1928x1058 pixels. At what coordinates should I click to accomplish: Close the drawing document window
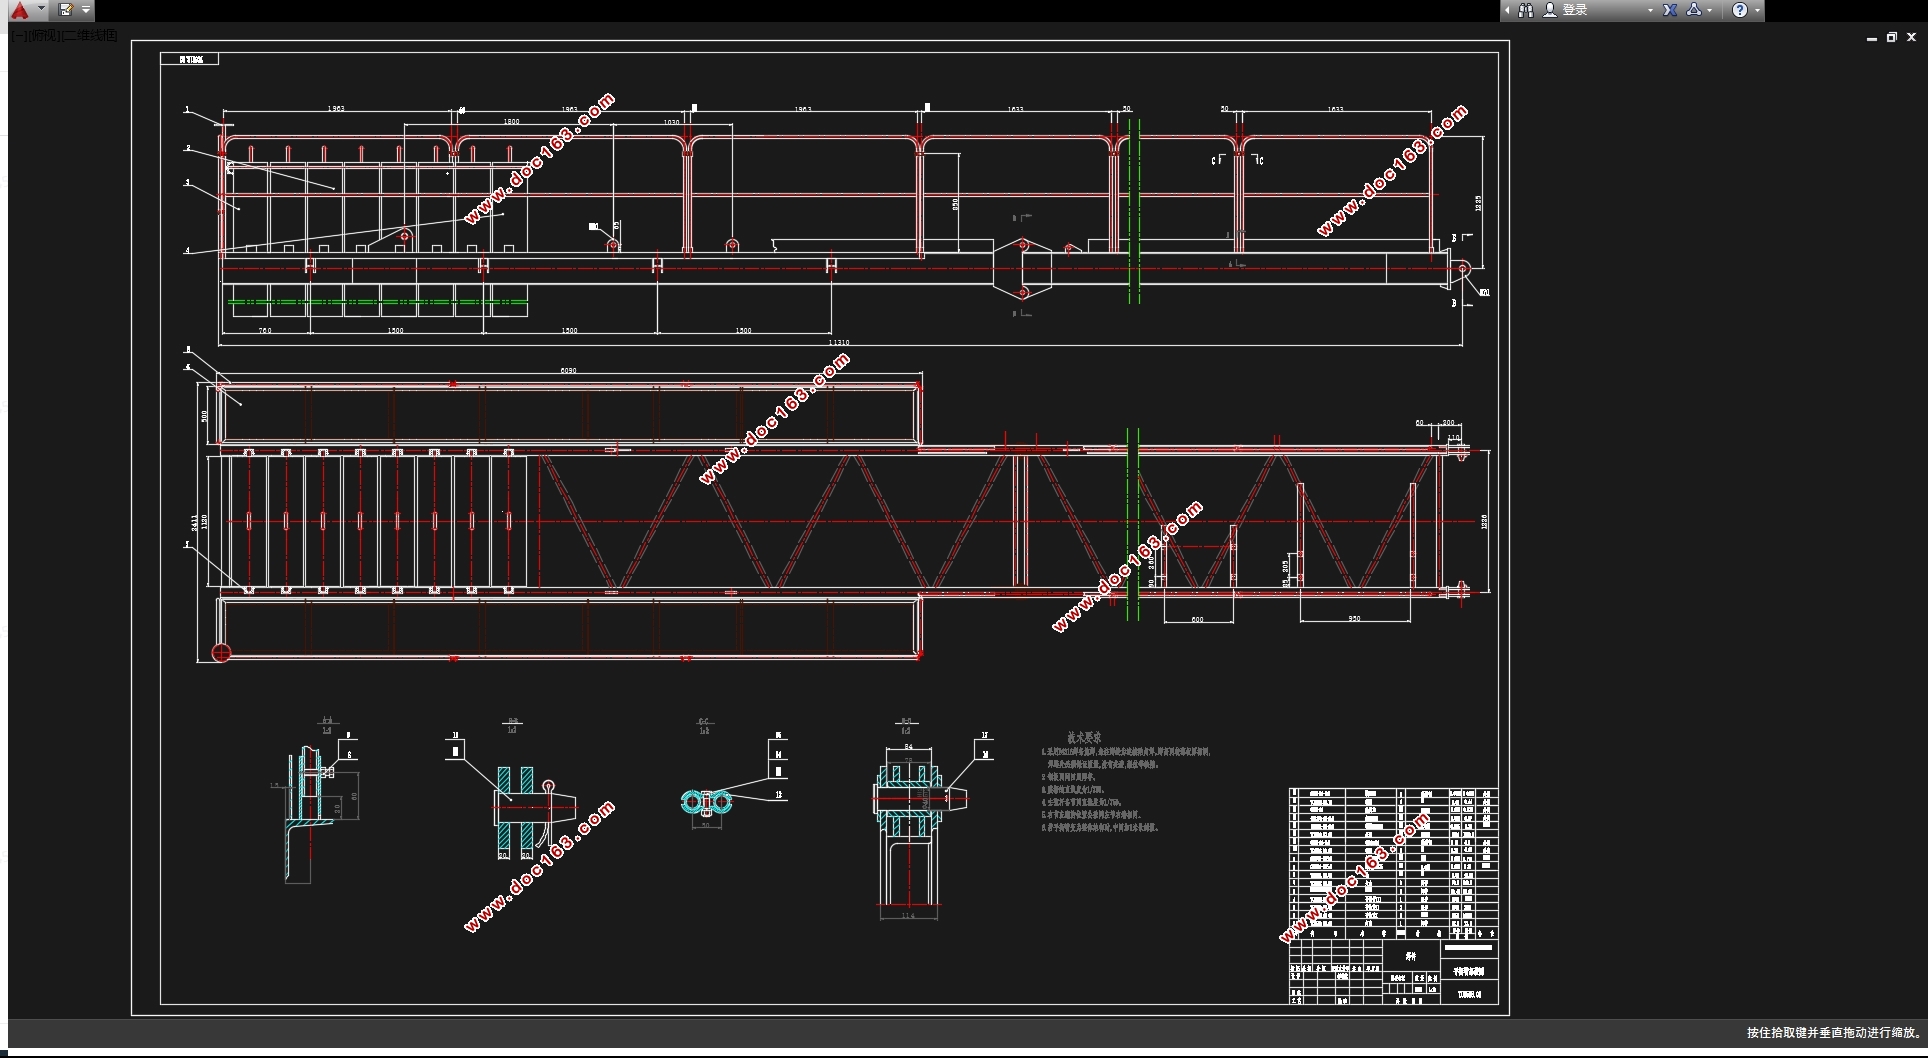1911,37
